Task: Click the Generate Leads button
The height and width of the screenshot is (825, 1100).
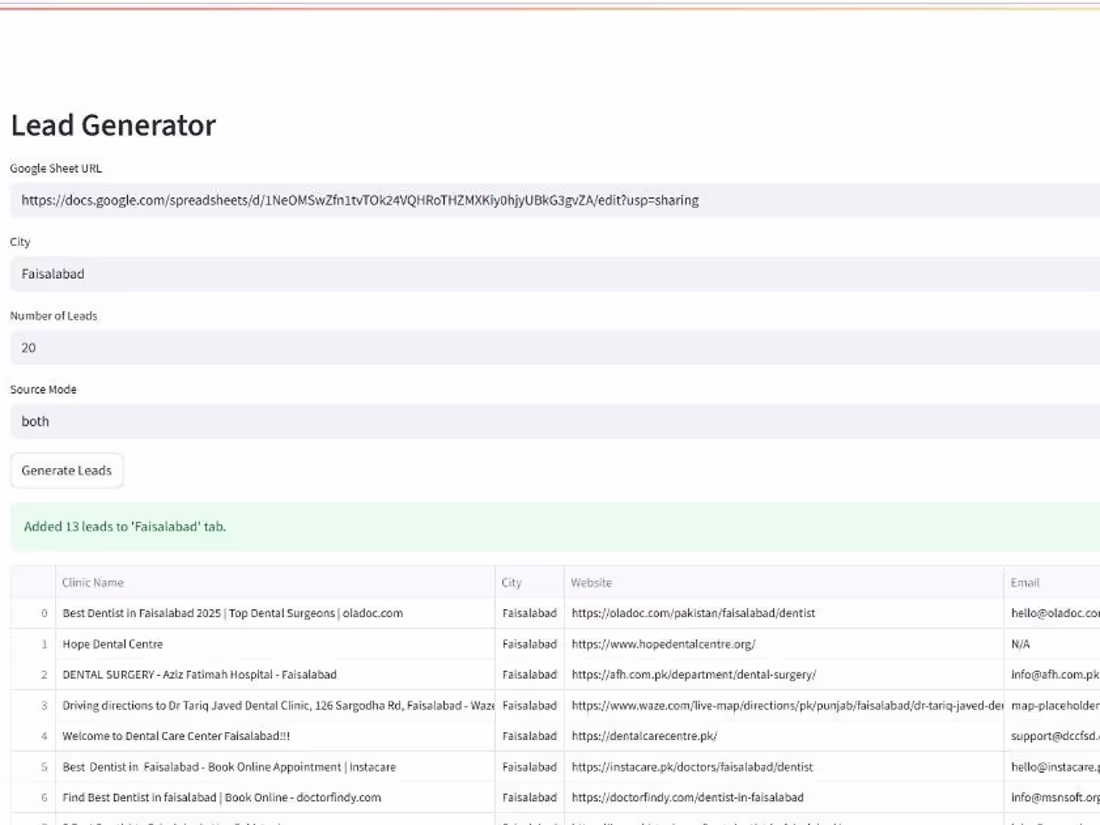Action: coord(67,471)
